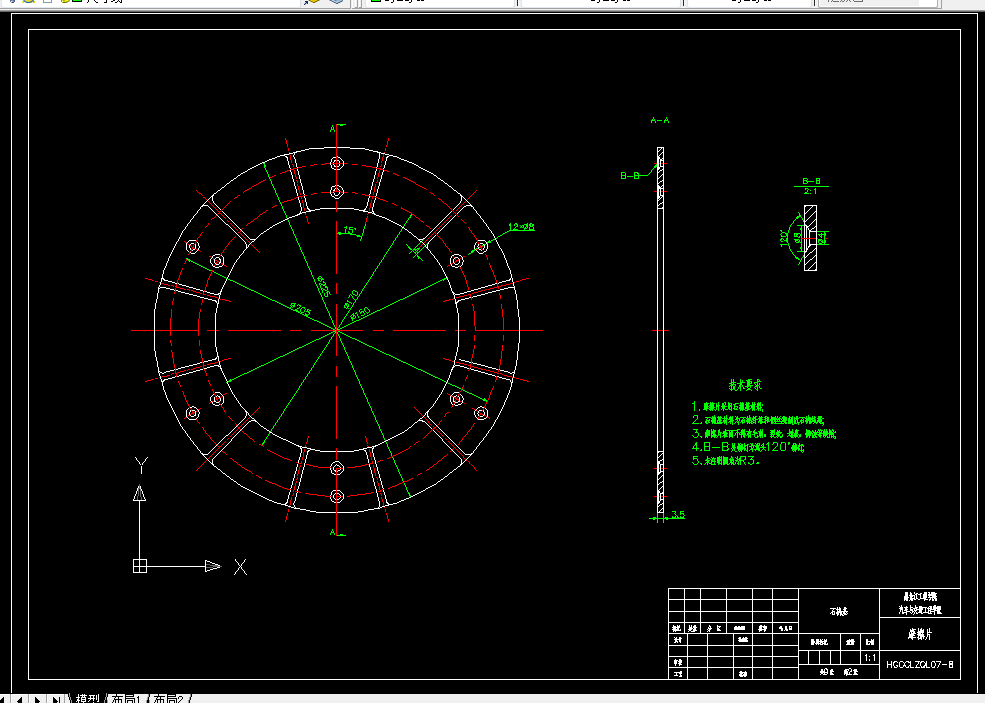Select technical note 4 mentioning B-B 120°
The height and width of the screenshot is (703, 985).
pos(748,447)
